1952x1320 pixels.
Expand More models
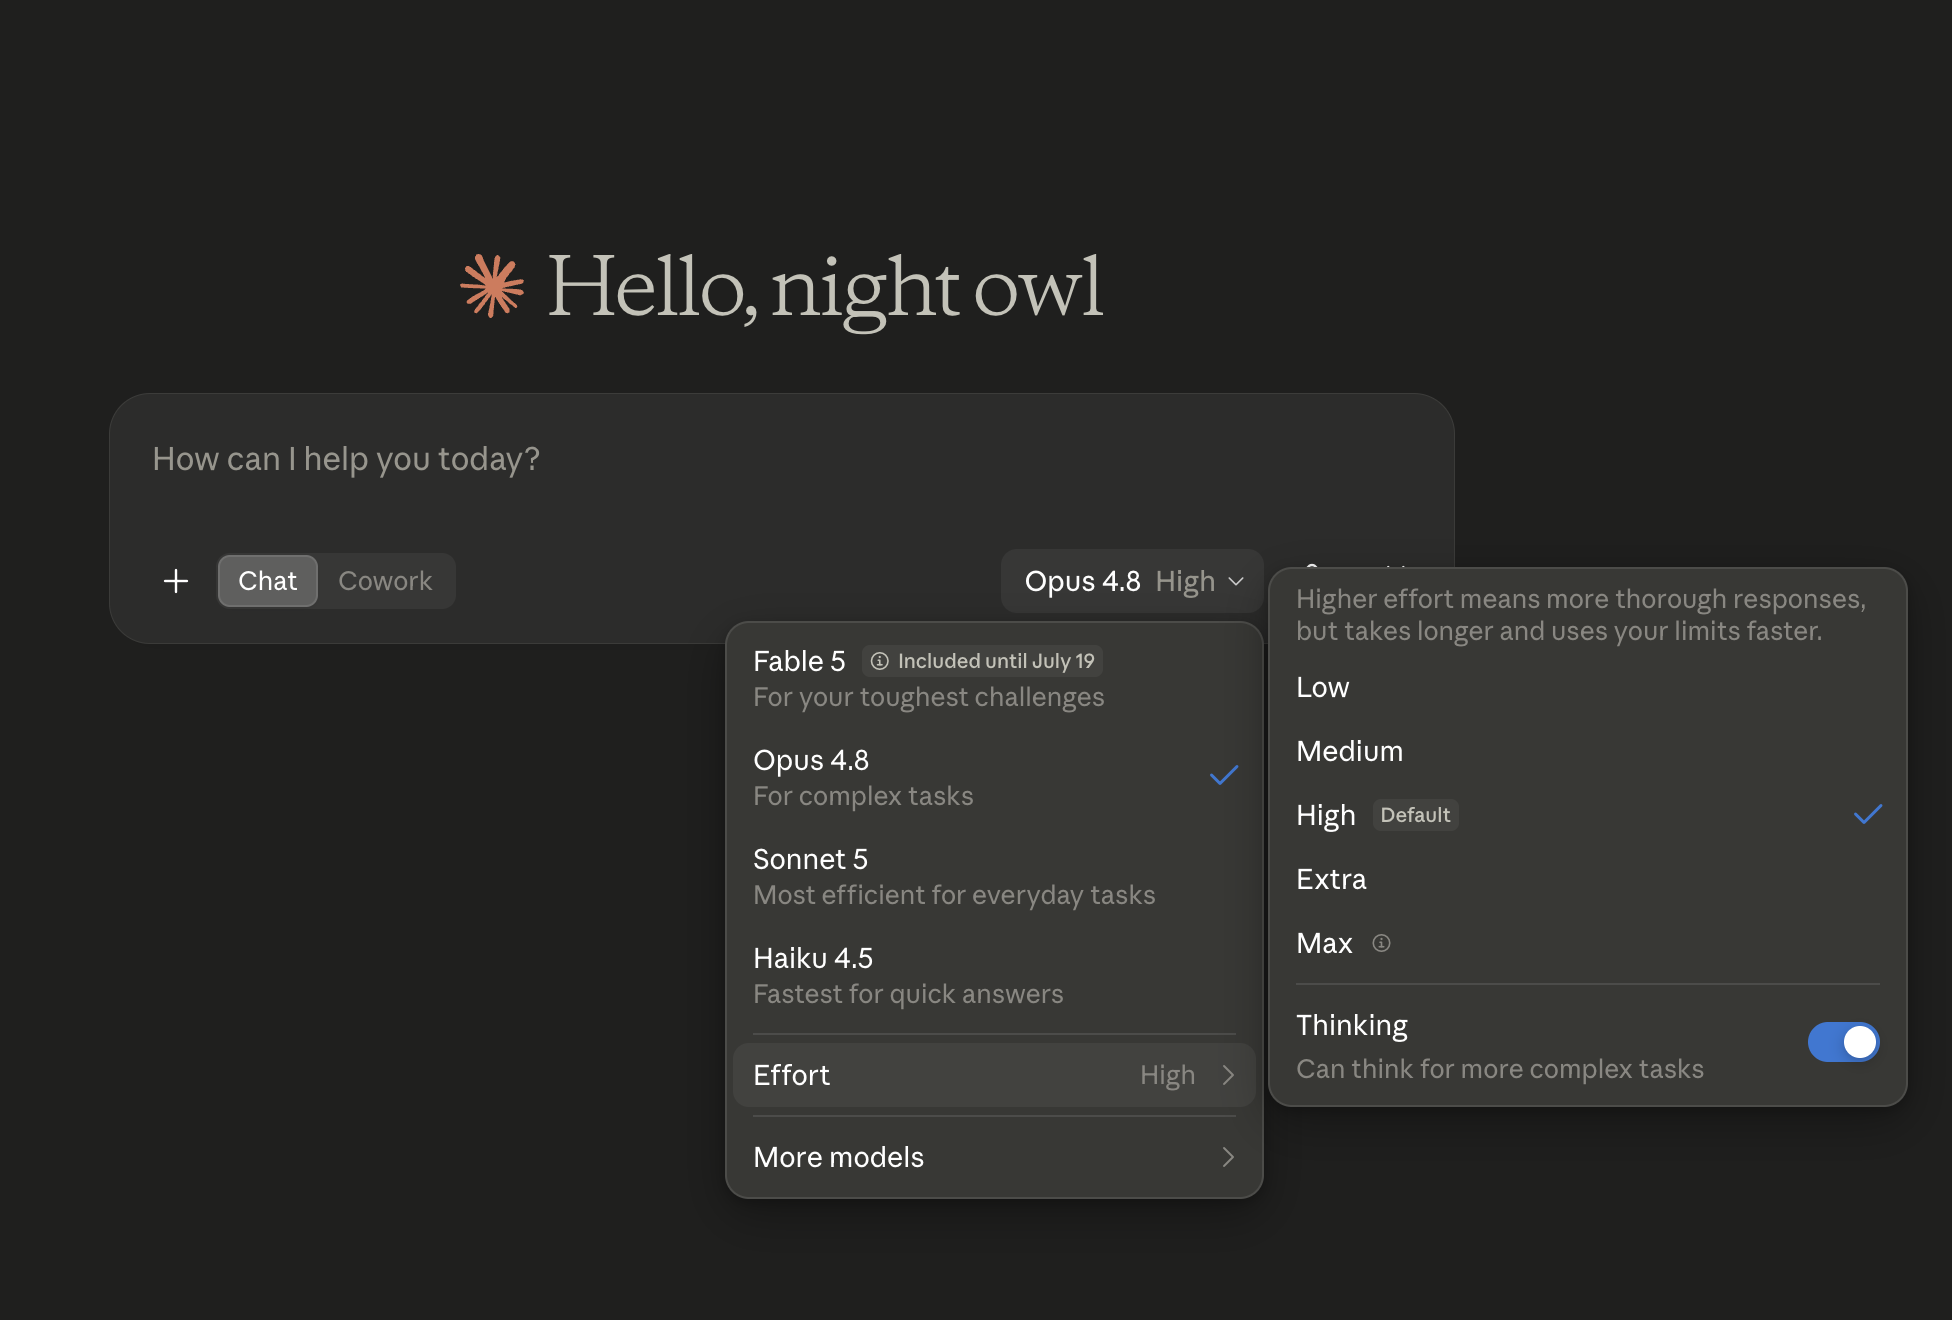pyautogui.click(x=994, y=1157)
